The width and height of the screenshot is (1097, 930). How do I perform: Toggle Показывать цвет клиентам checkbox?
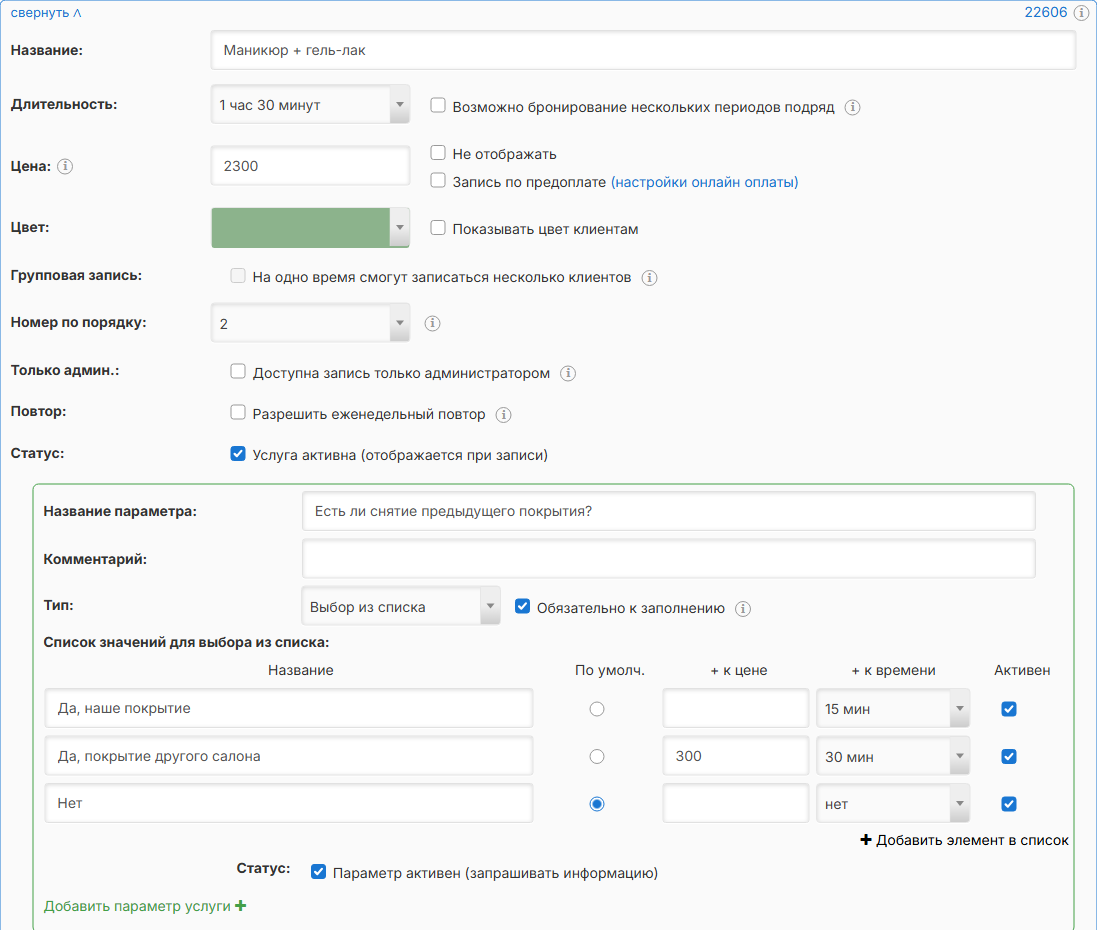(438, 227)
